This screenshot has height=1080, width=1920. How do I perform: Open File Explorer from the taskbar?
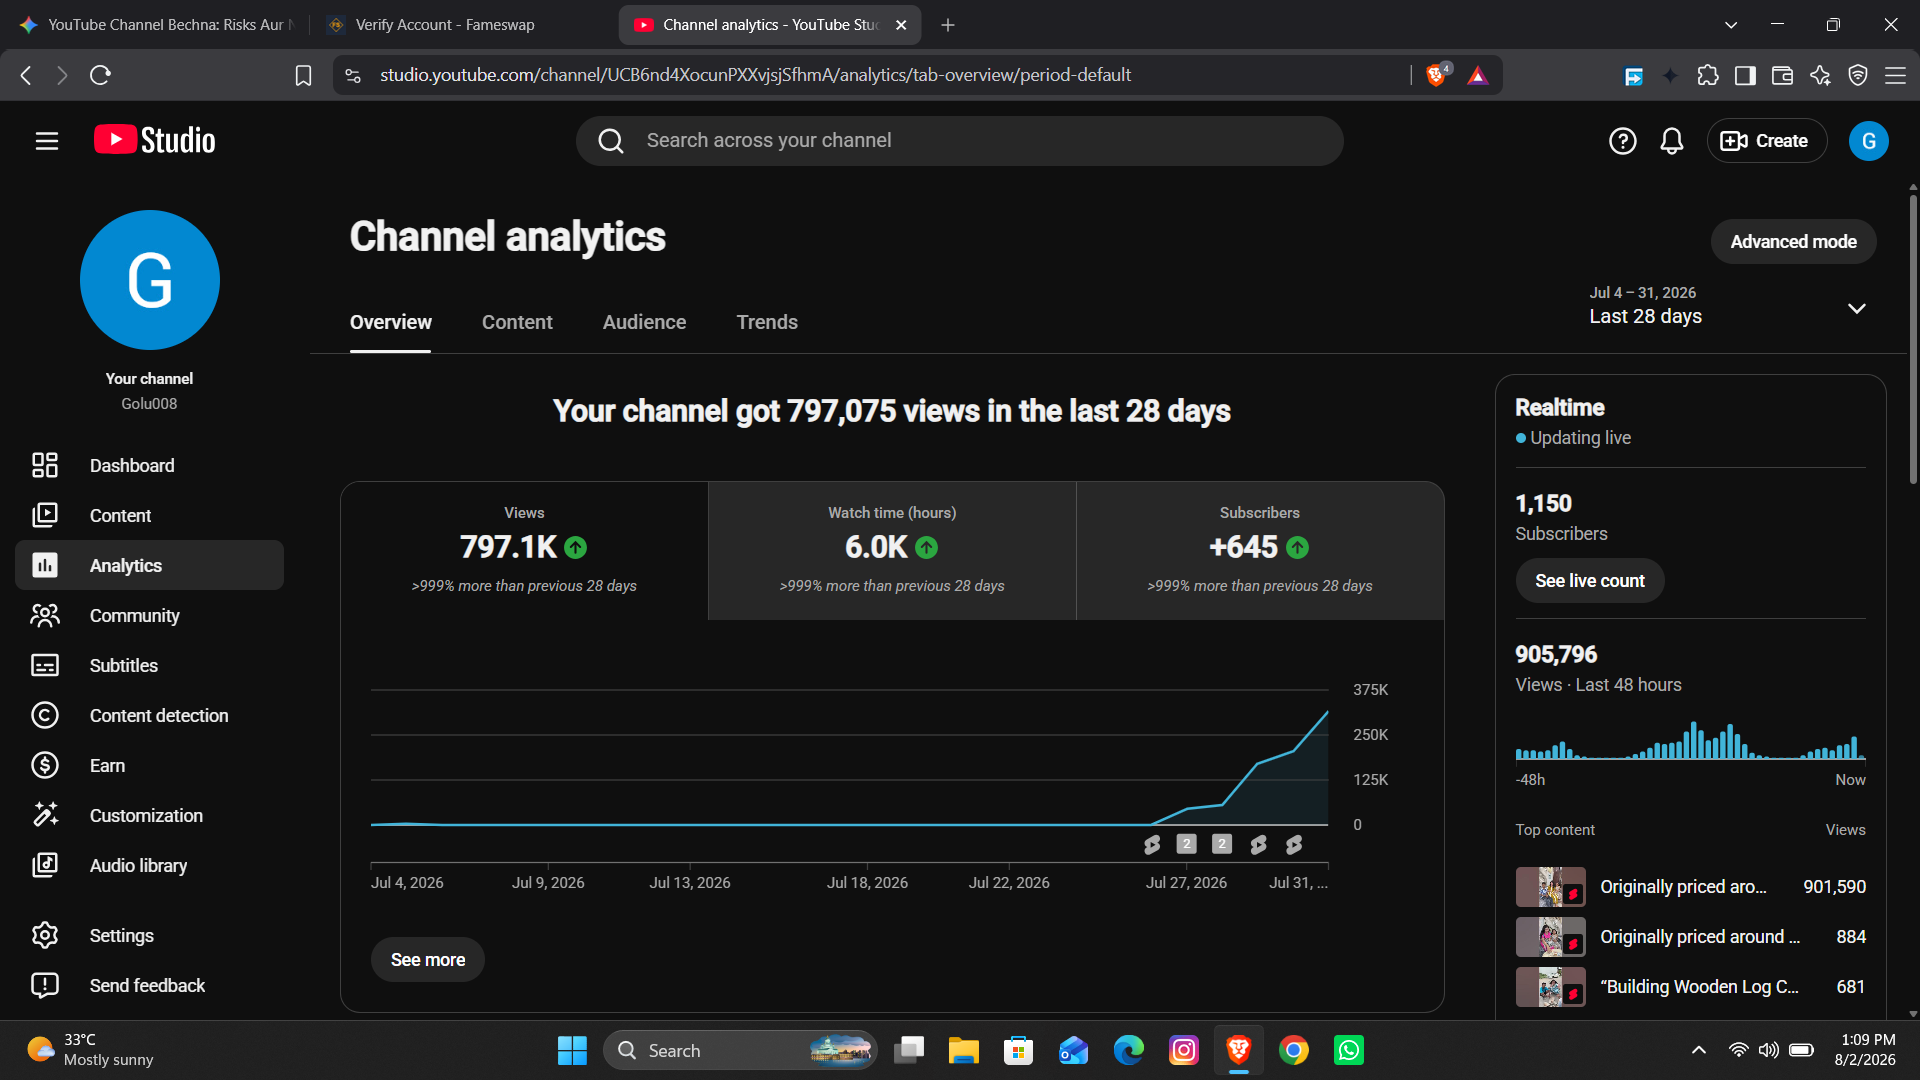tap(963, 1050)
